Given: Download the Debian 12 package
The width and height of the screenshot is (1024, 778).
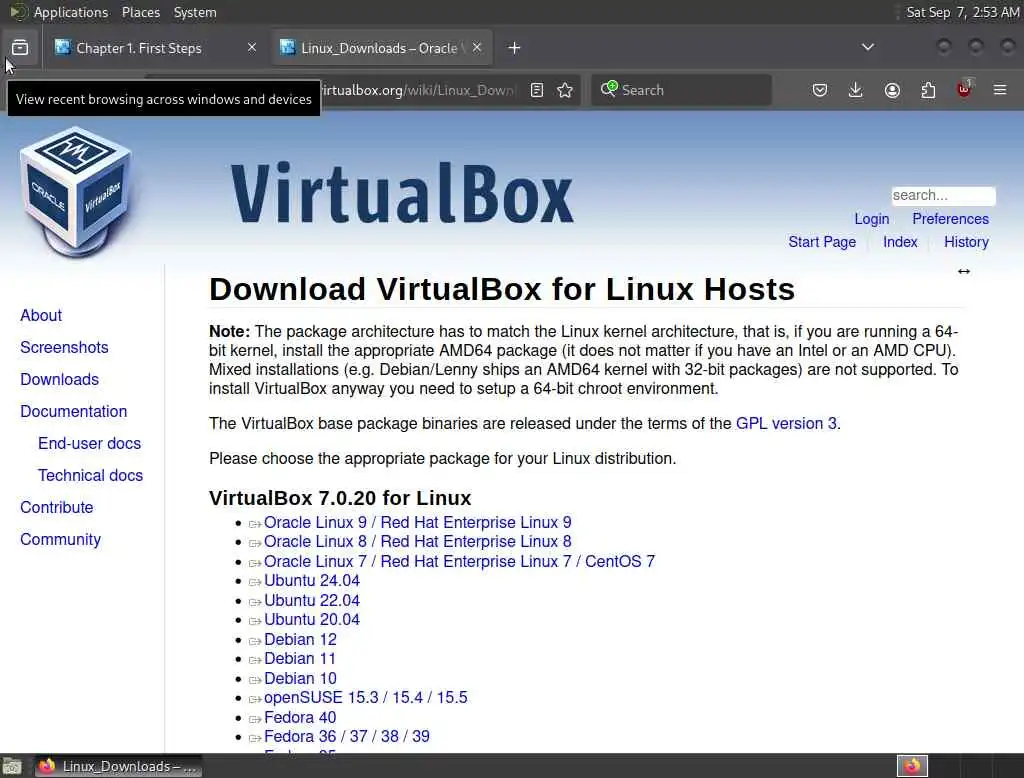Looking at the screenshot, I should pyautogui.click(x=300, y=639).
